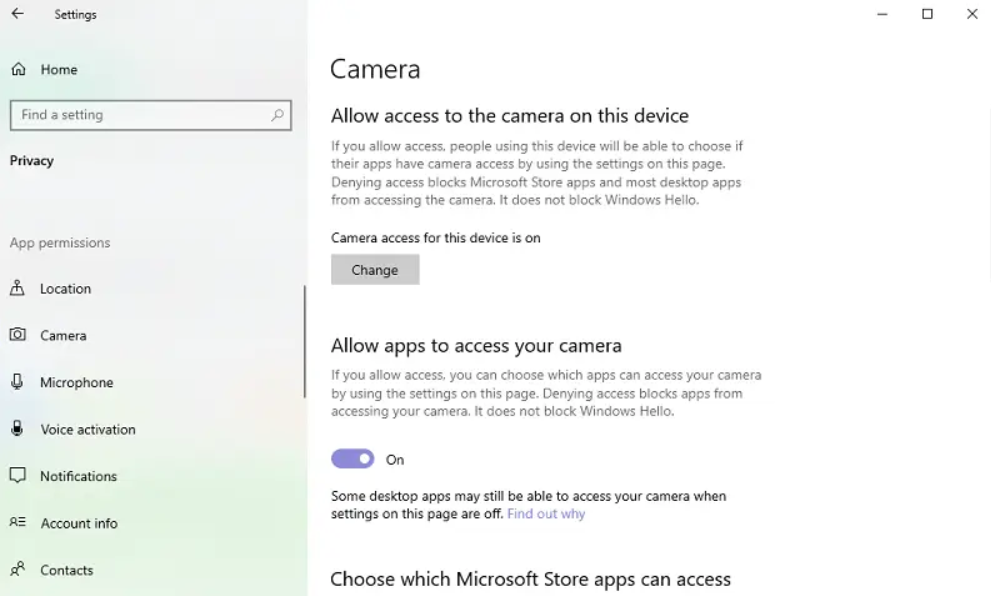Focus the Find a setting box
The width and height of the screenshot is (991, 596).
pyautogui.click(x=140, y=115)
